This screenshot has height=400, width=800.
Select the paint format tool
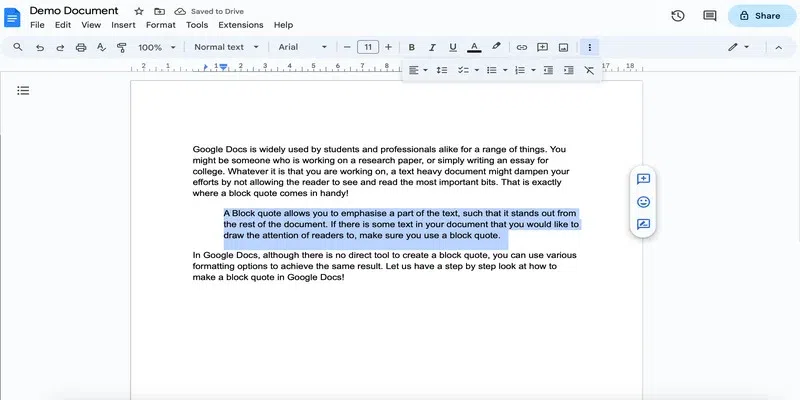click(121, 47)
